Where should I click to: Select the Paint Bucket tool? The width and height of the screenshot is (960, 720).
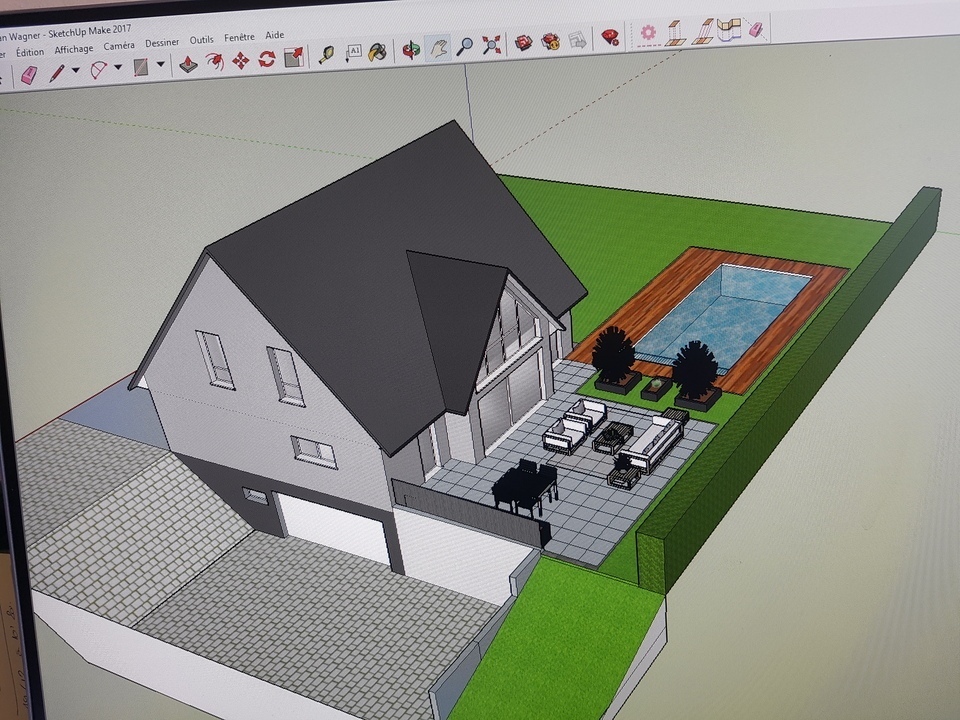point(377,51)
